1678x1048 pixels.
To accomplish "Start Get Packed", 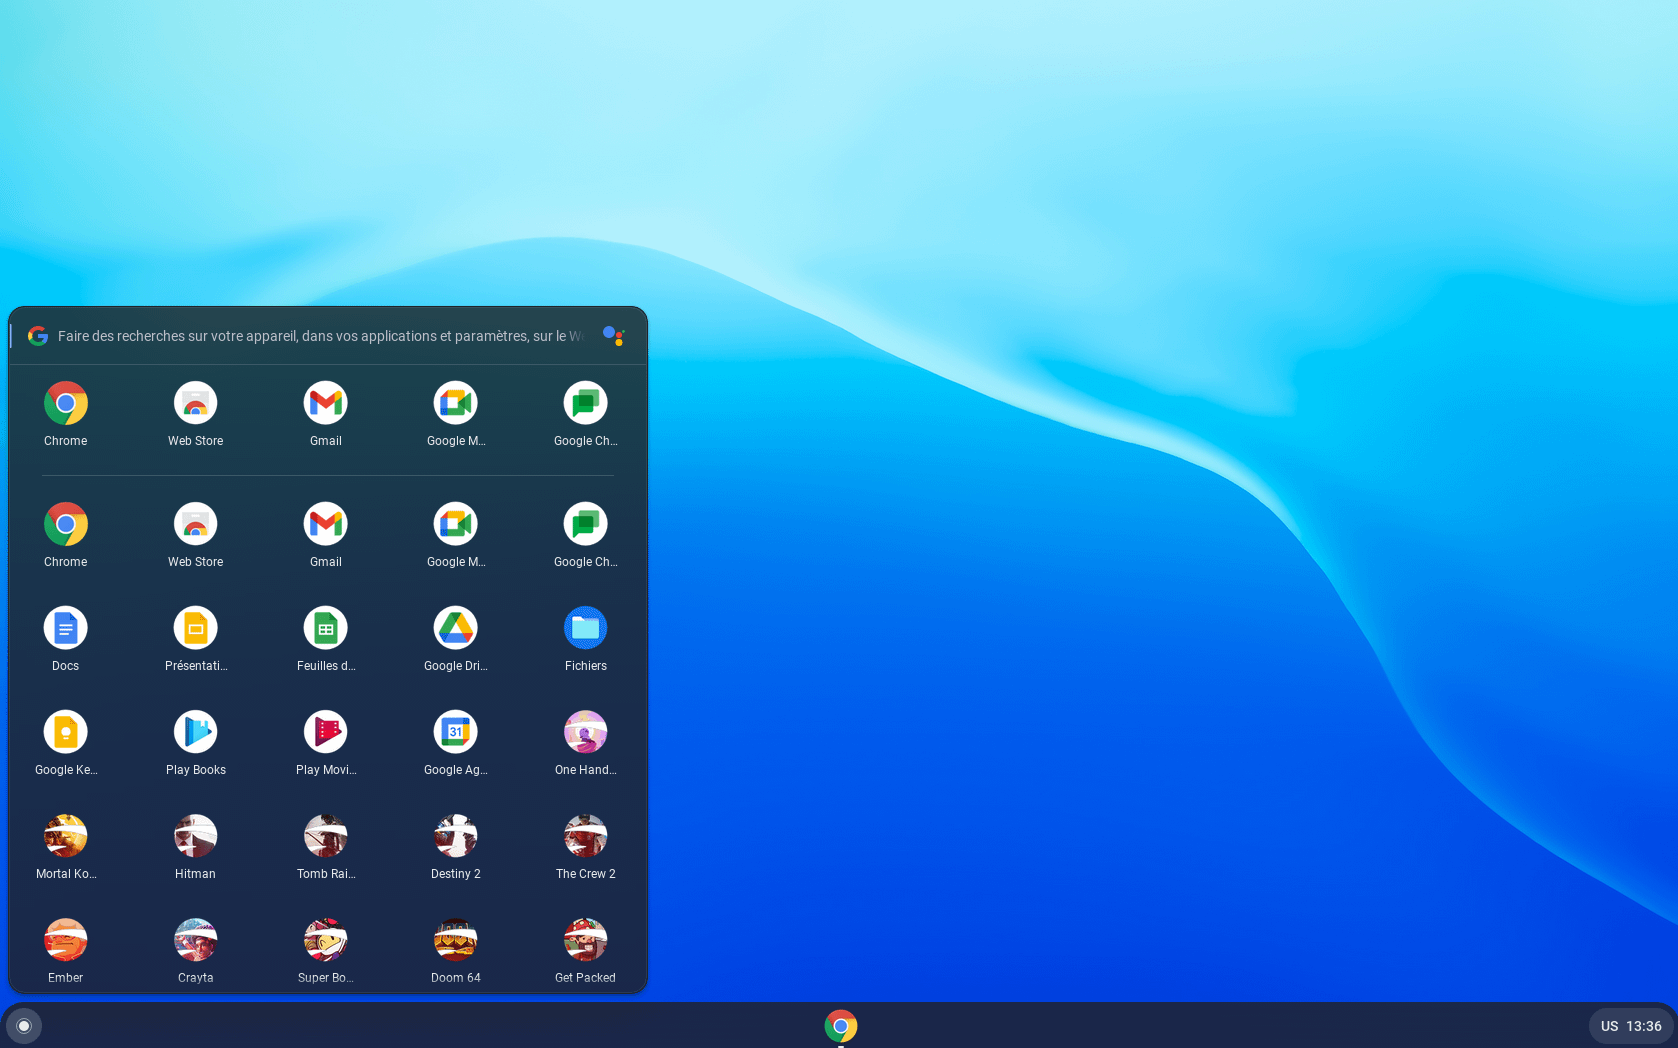I will coord(585,939).
